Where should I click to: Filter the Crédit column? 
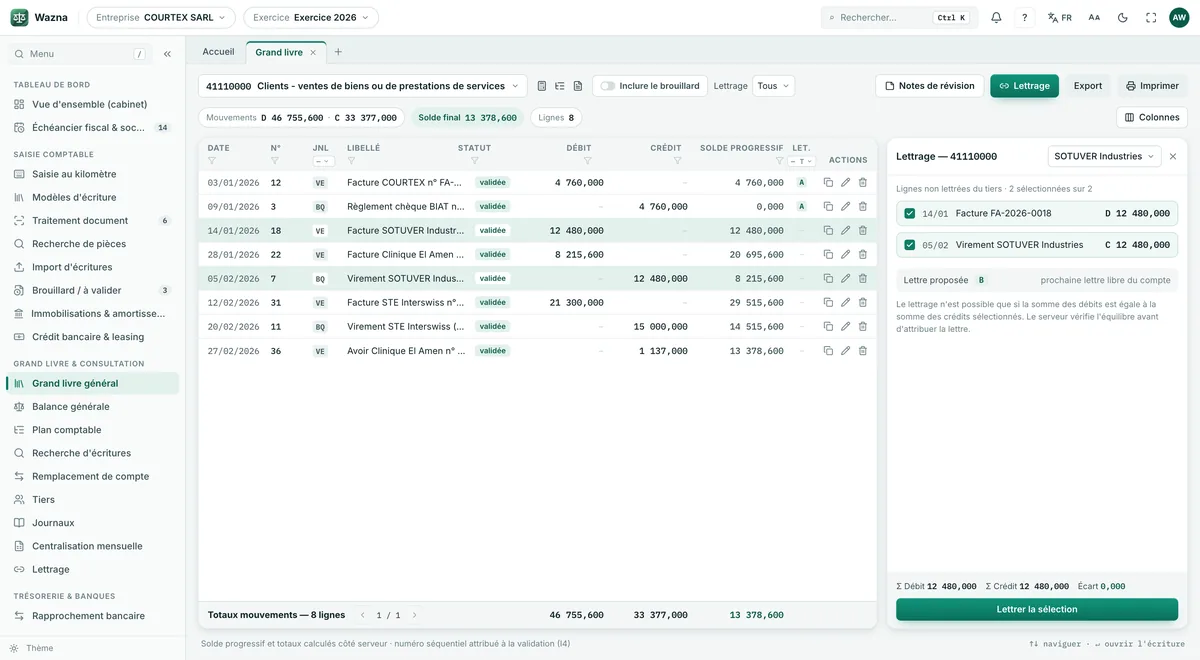[677, 160]
